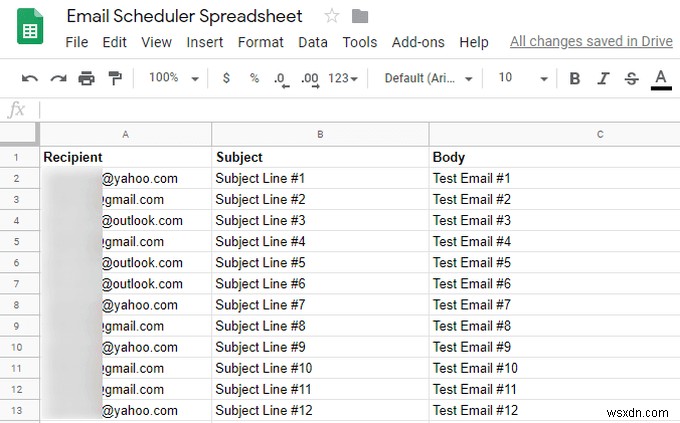The height and width of the screenshot is (423, 680).
Task: Click All changes saved in Drive
Action: click(589, 42)
